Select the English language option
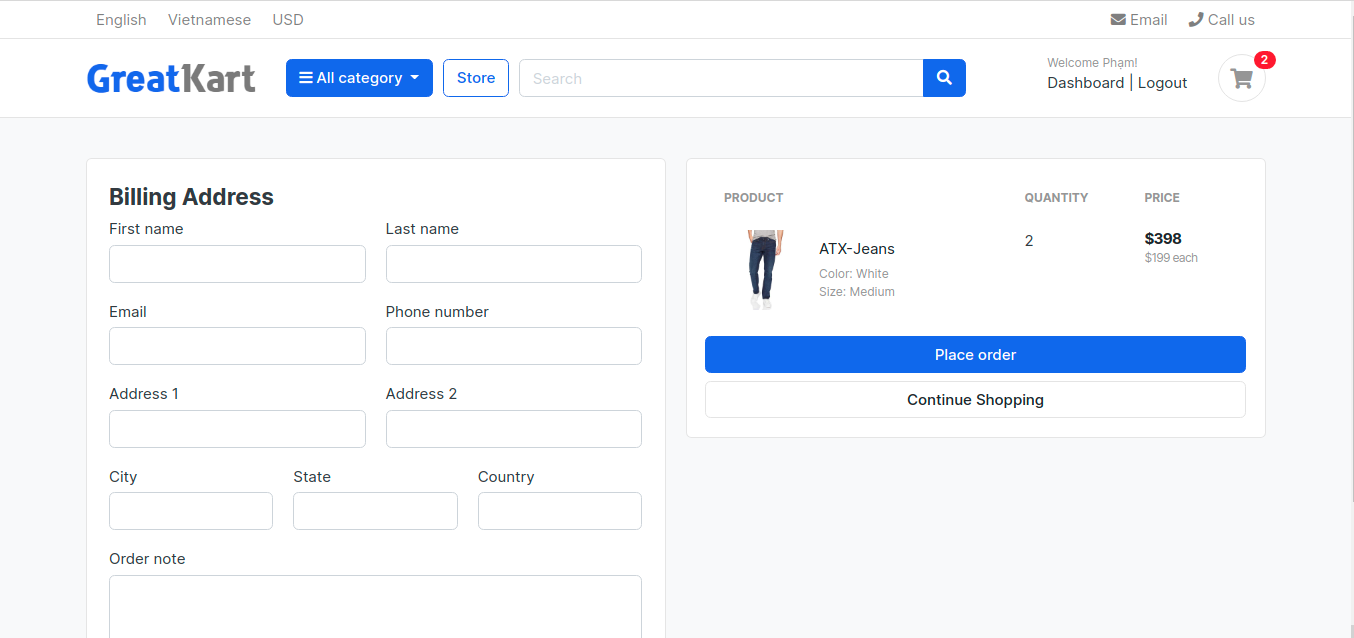 point(120,19)
